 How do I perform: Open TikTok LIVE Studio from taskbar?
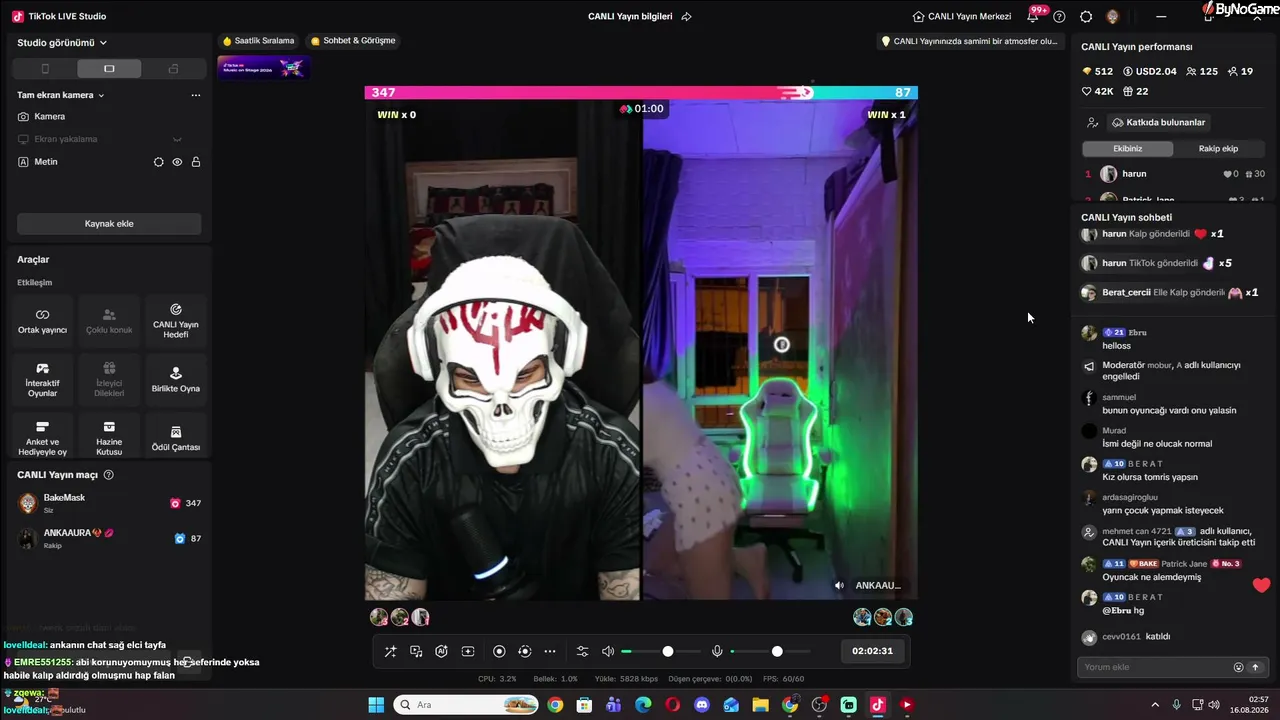pyautogui.click(x=877, y=705)
